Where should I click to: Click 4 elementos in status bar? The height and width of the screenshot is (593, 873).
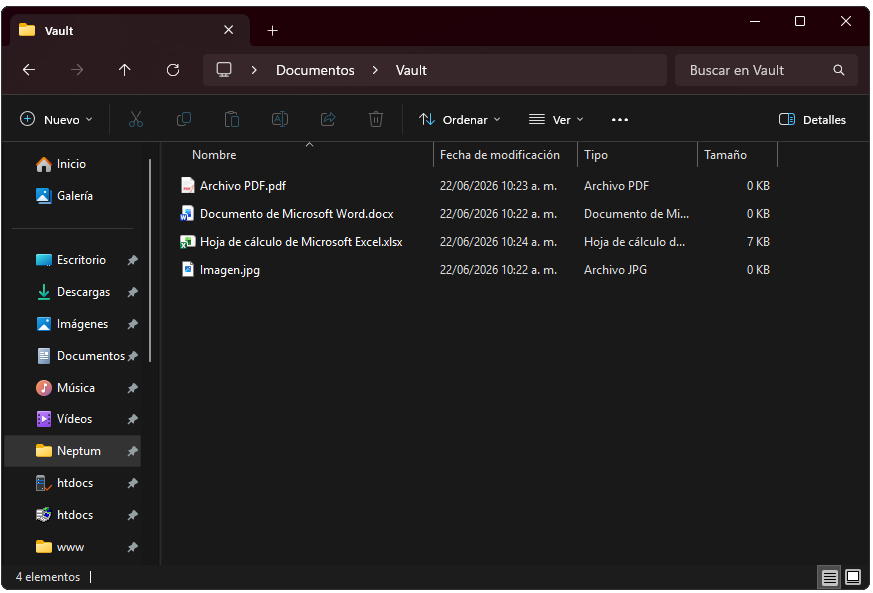[x=48, y=577]
